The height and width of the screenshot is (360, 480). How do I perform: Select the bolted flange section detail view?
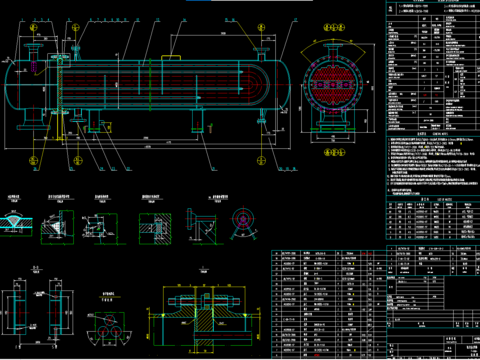[x=204, y=318]
